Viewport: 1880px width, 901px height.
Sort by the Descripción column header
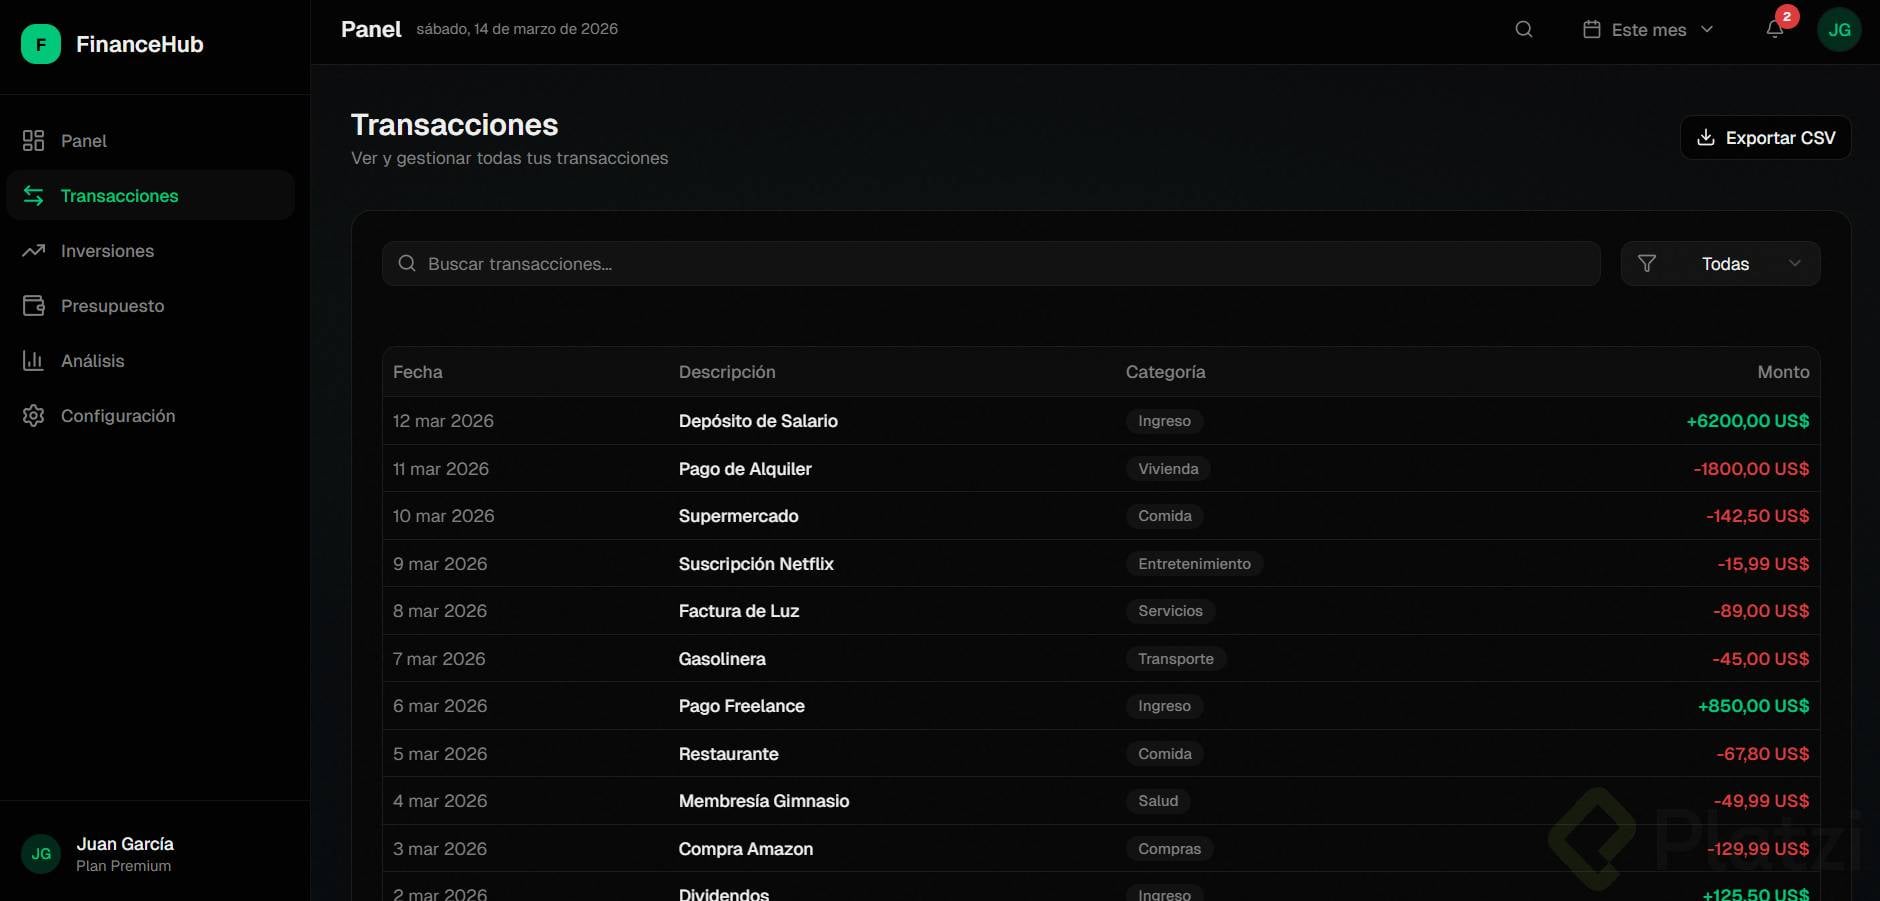point(727,372)
